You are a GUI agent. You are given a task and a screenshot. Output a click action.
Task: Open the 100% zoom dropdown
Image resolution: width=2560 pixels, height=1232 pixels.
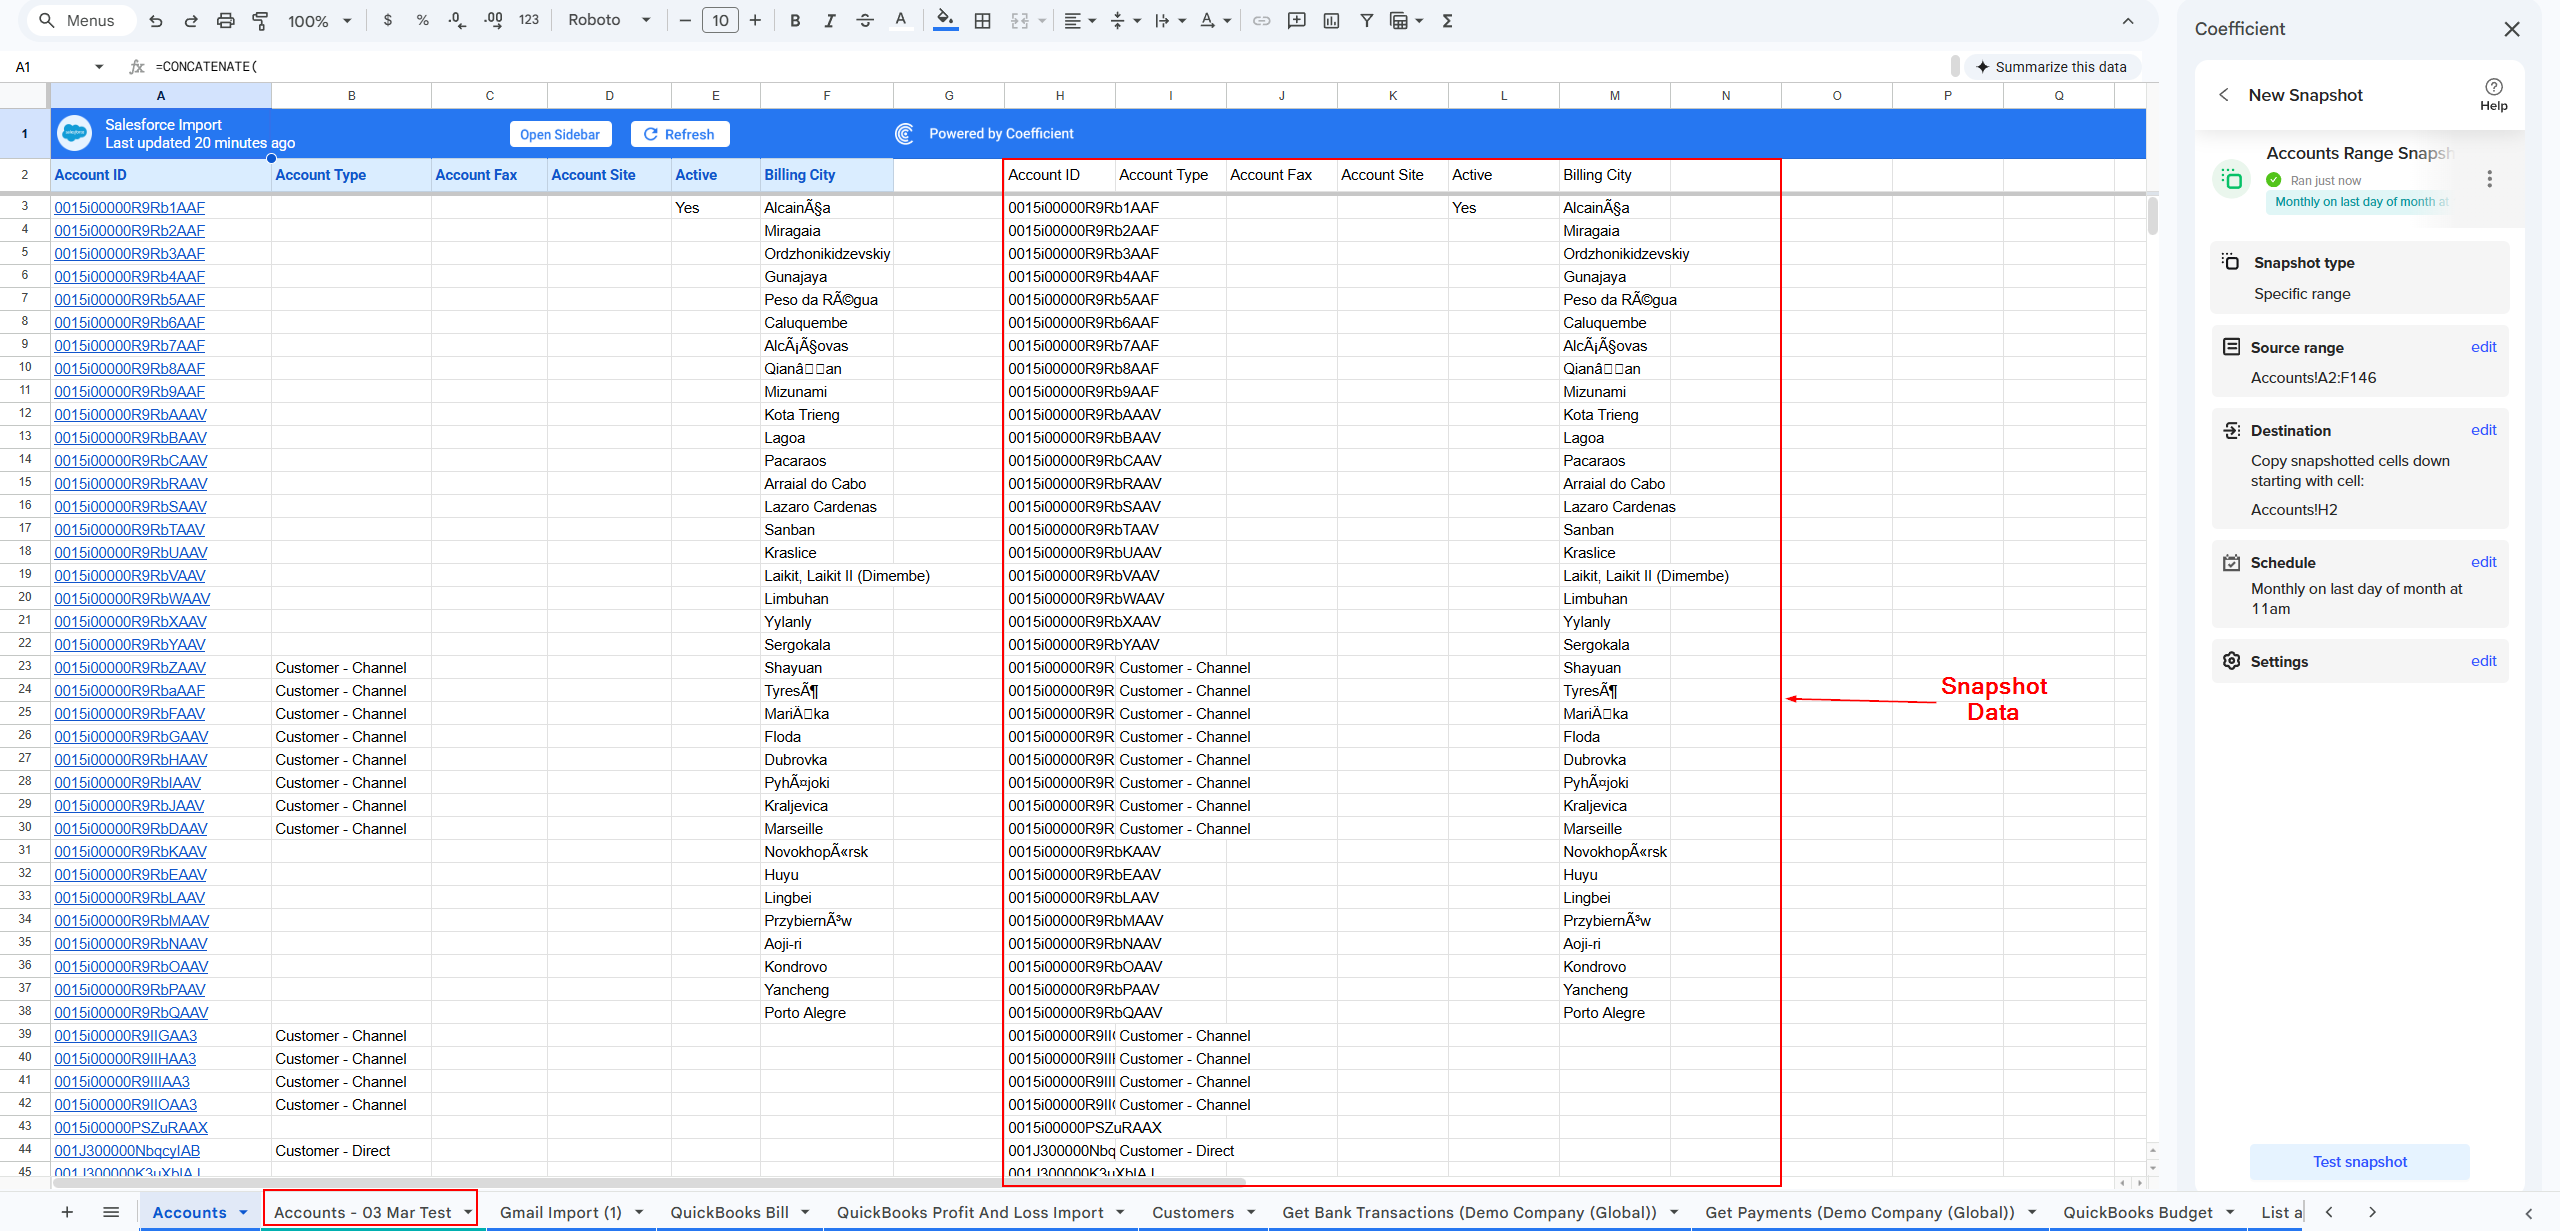320,20
